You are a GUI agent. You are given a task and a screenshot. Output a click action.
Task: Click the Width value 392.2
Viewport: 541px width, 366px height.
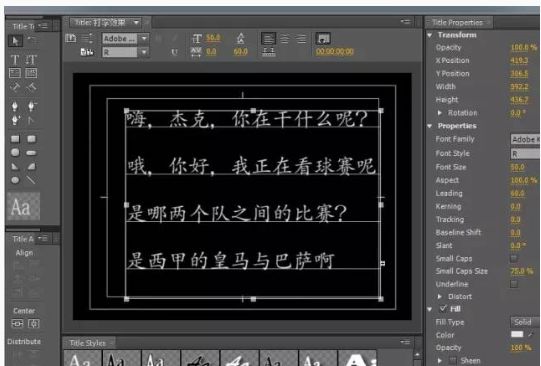(x=519, y=87)
